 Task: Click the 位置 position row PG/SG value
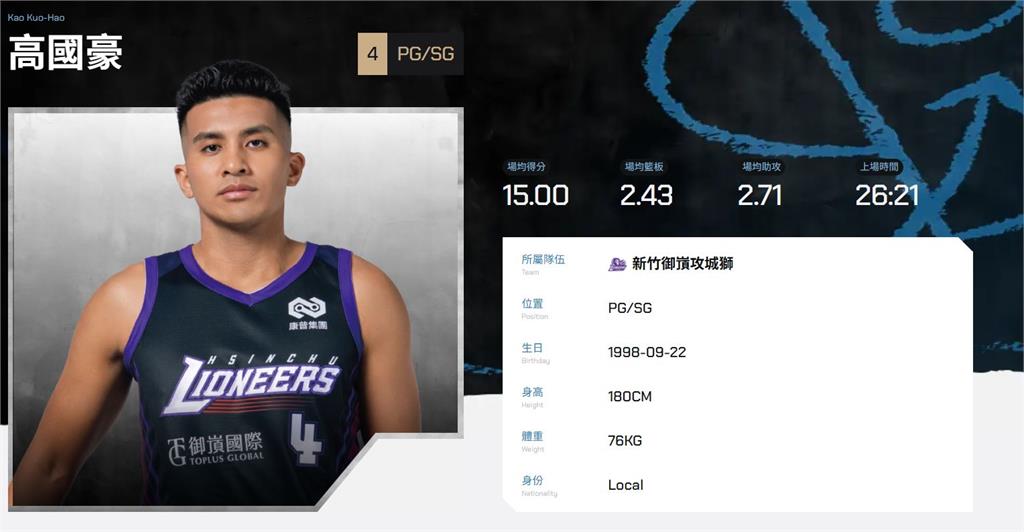tap(630, 308)
